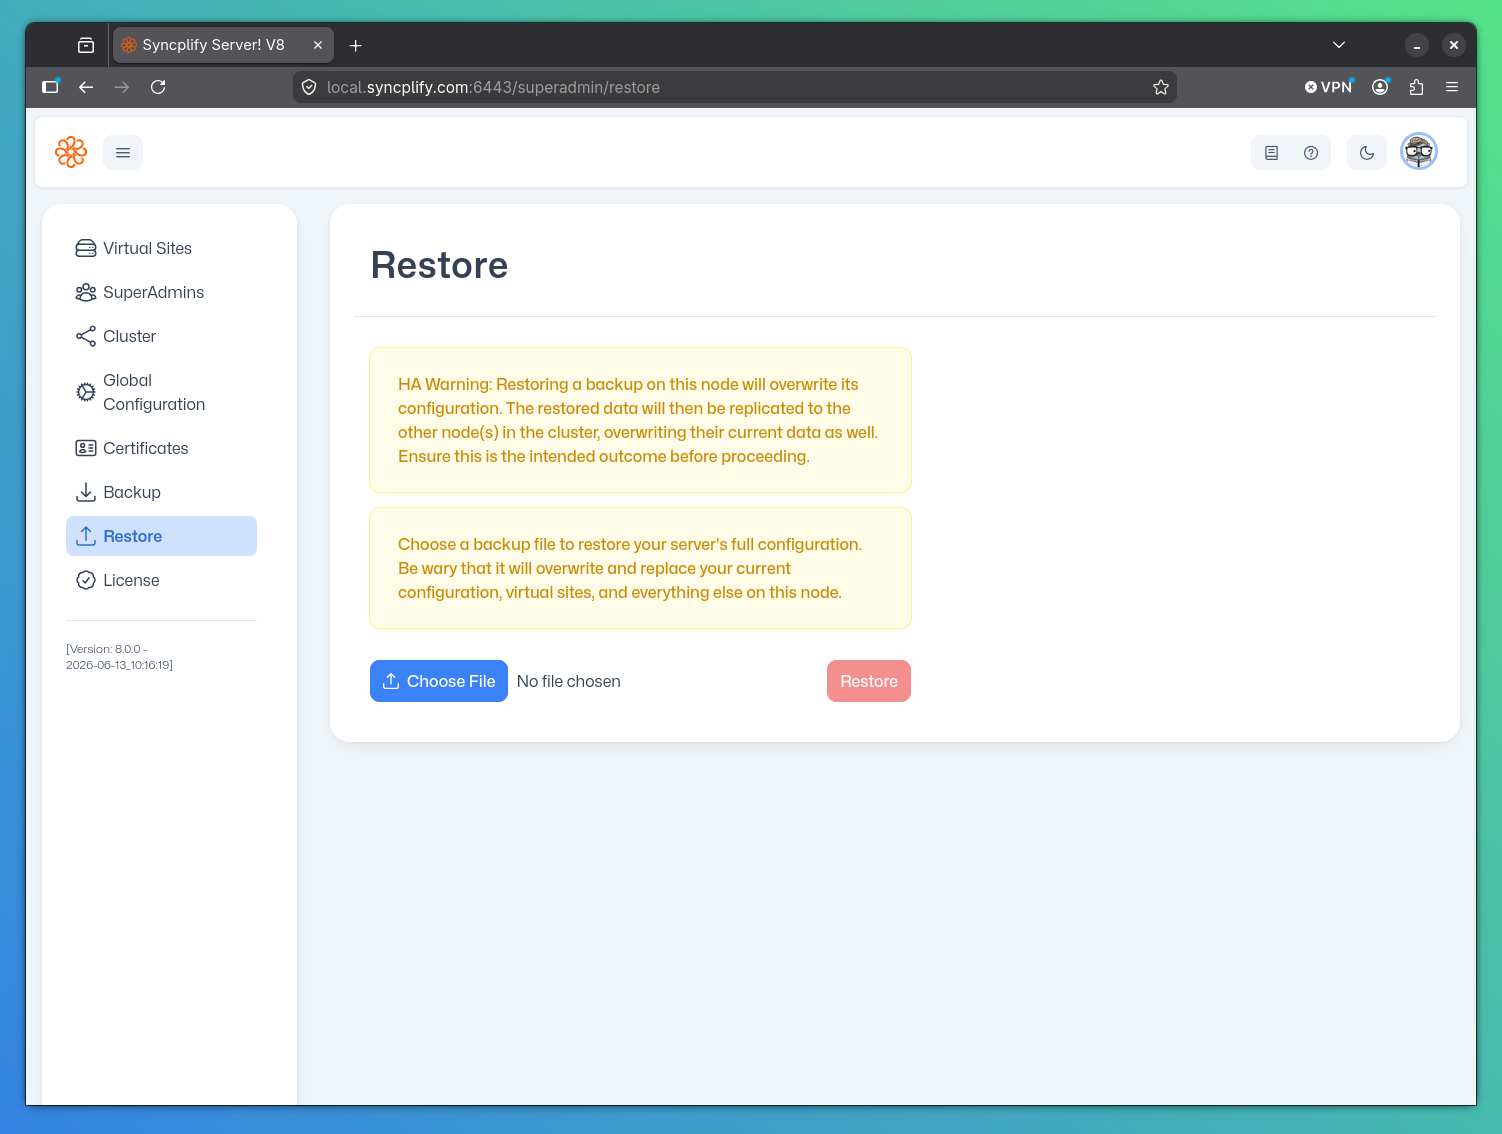Viewport: 1502px width, 1134px height.
Task: Open the browser account icon
Action: pyautogui.click(x=1380, y=87)
